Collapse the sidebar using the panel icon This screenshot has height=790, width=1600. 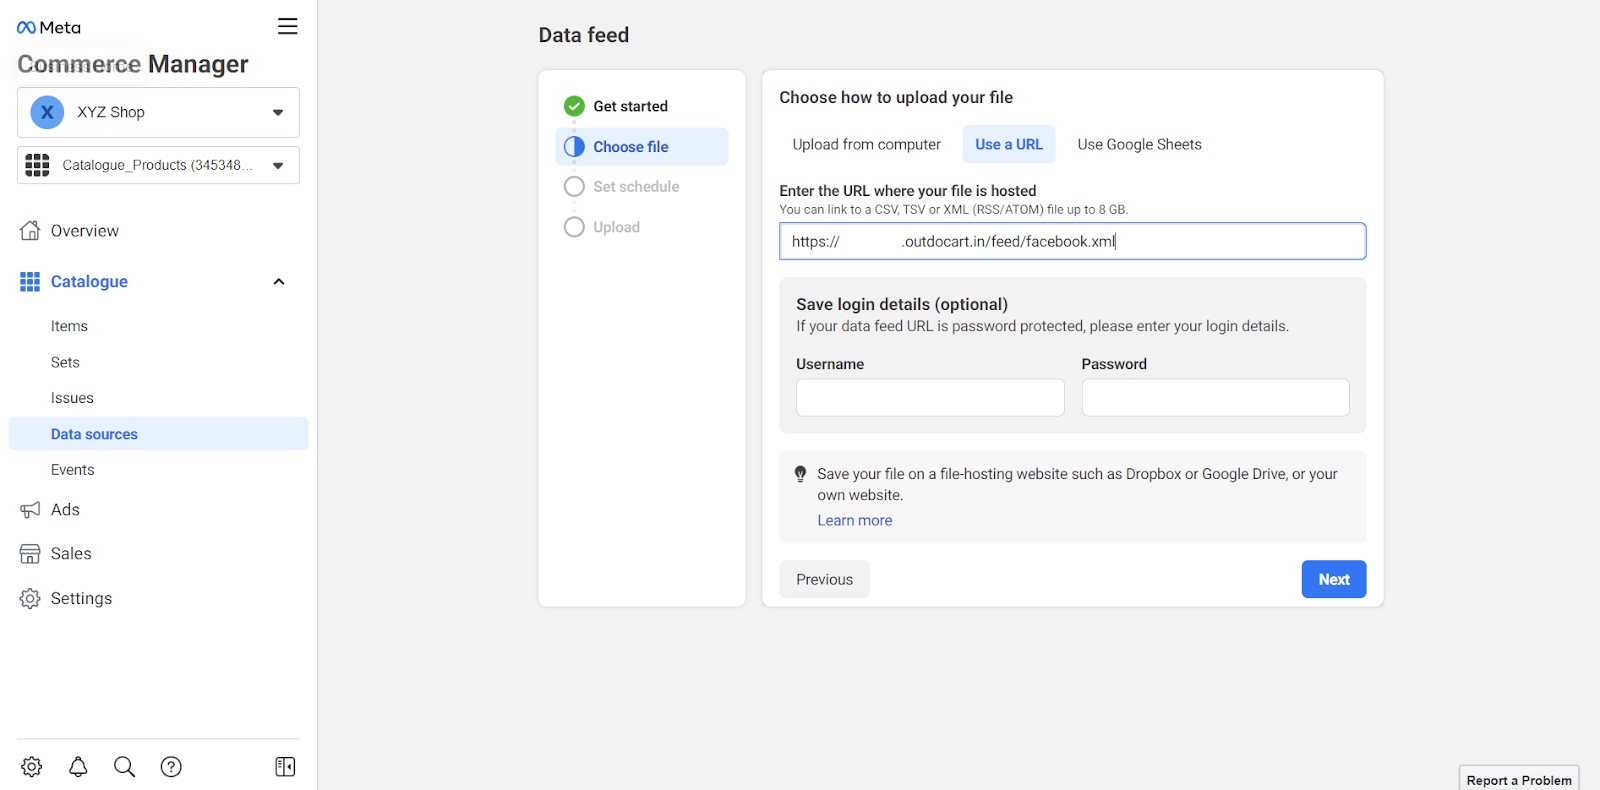tap(285, 767)
